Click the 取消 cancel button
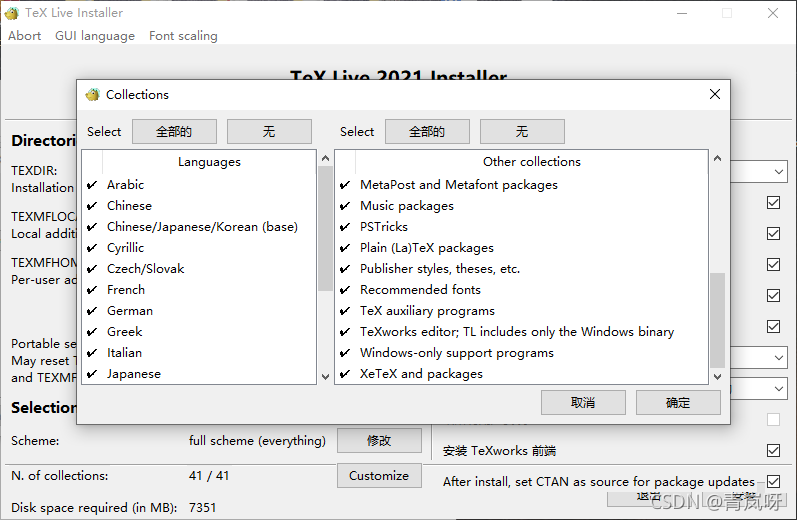The height and width of the screenshot is (520, 797). 583,403
